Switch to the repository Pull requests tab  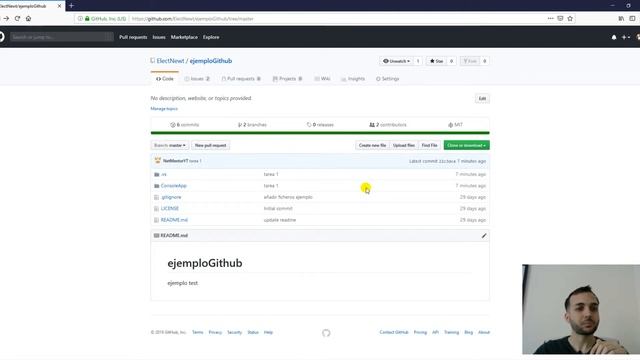(241, 79)
